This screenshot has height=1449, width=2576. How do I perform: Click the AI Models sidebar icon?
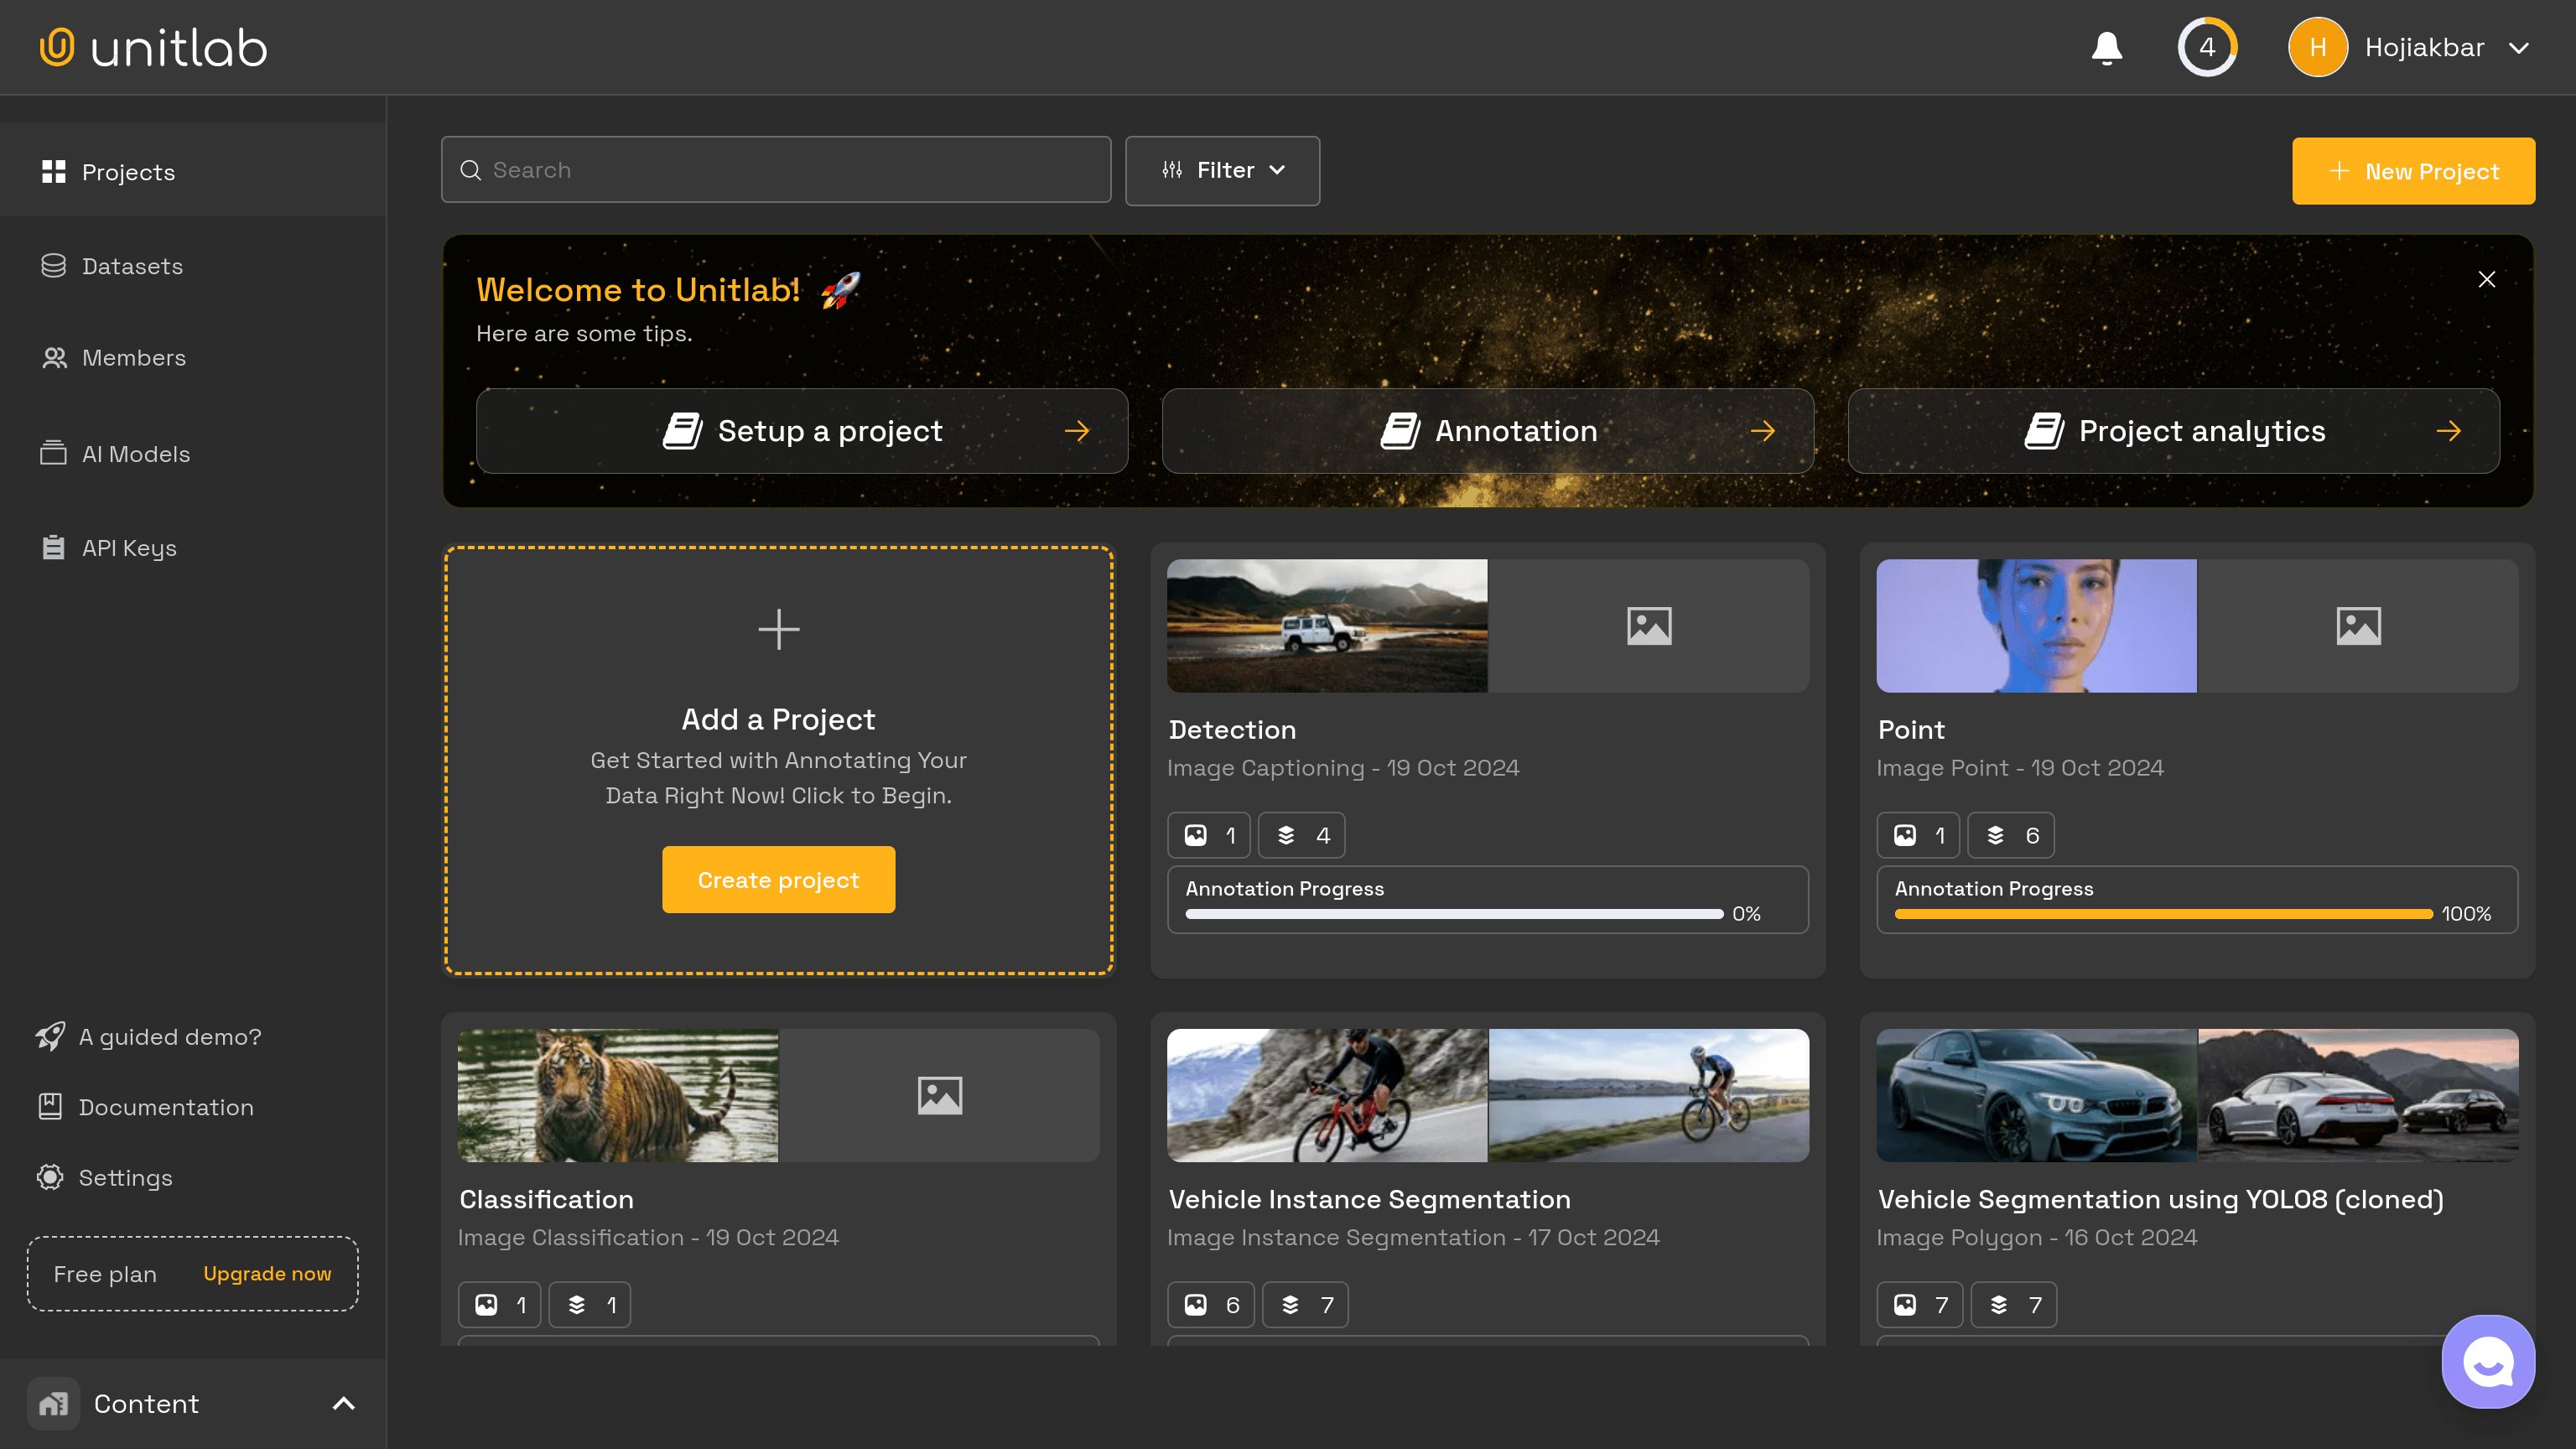coord(53,451)
